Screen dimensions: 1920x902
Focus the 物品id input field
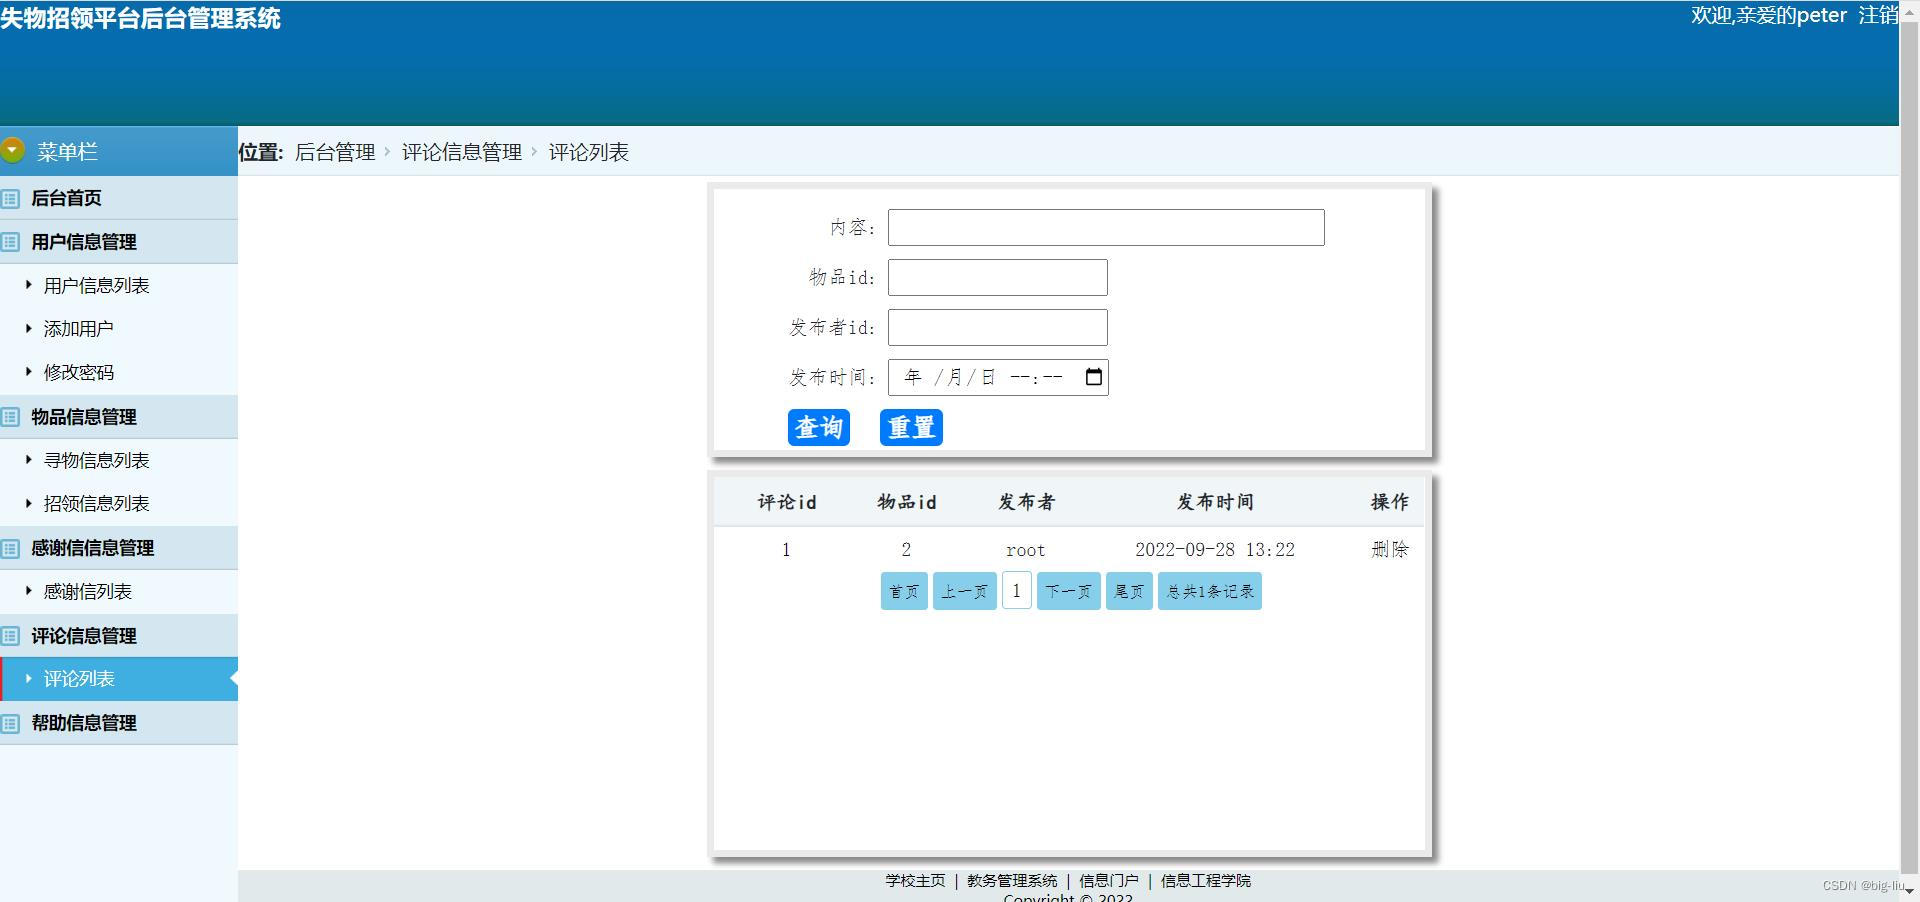click(x=998, y=277)
